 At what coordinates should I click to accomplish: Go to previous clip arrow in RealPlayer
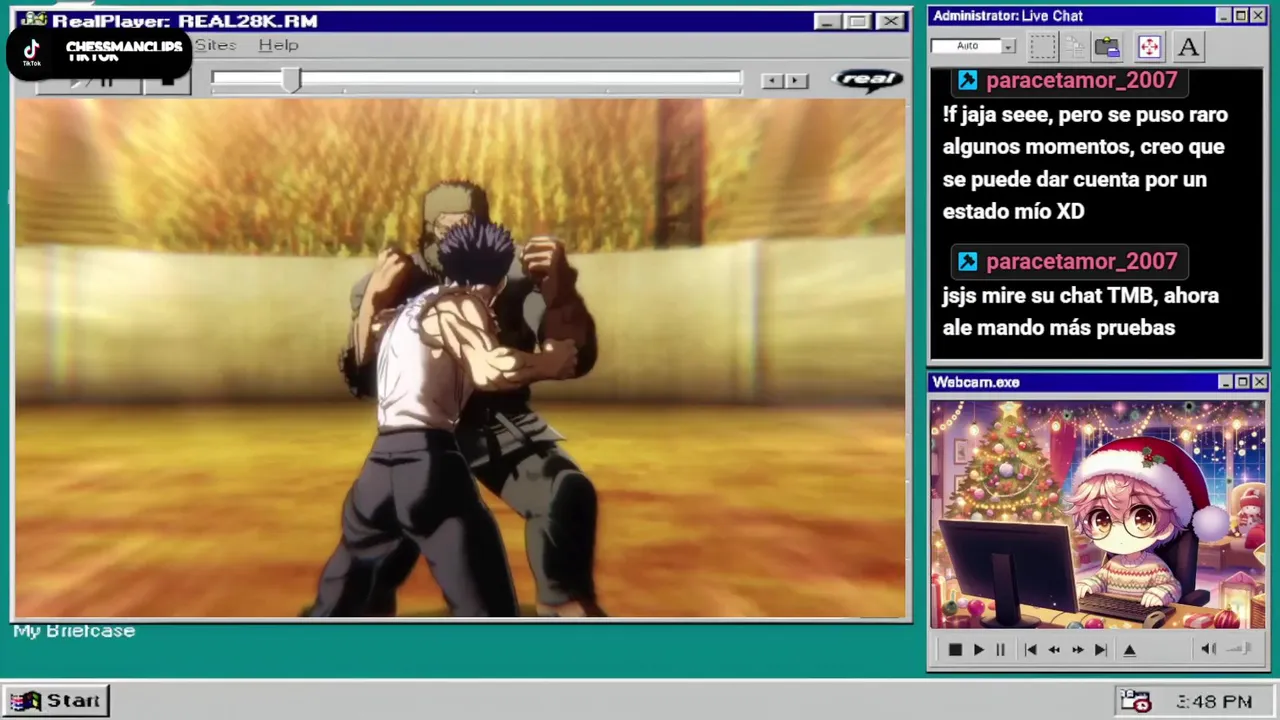(x=771, y=81)
